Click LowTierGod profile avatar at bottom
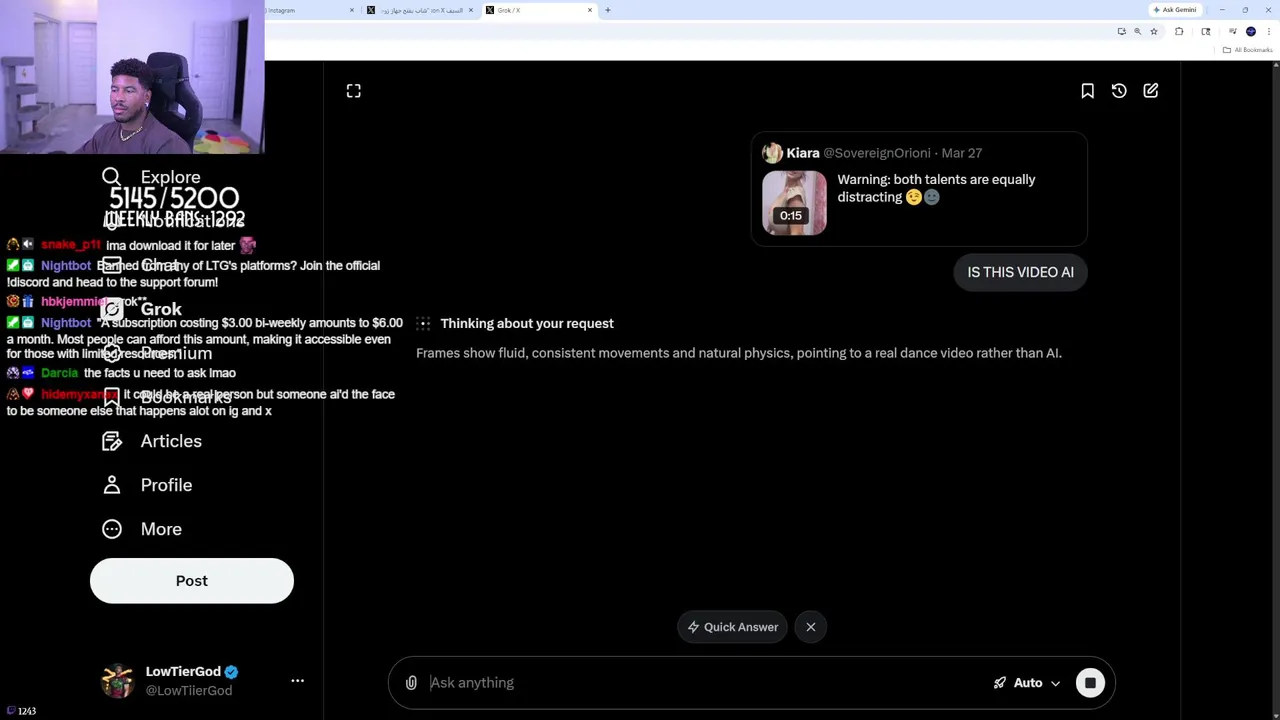1280x720 pixels. pyautogui.click(x=117, y=680)
